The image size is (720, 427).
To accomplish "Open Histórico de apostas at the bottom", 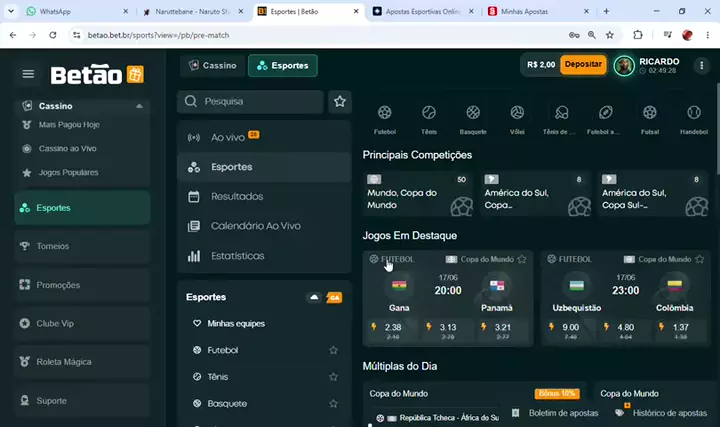I will pos(662,413).
